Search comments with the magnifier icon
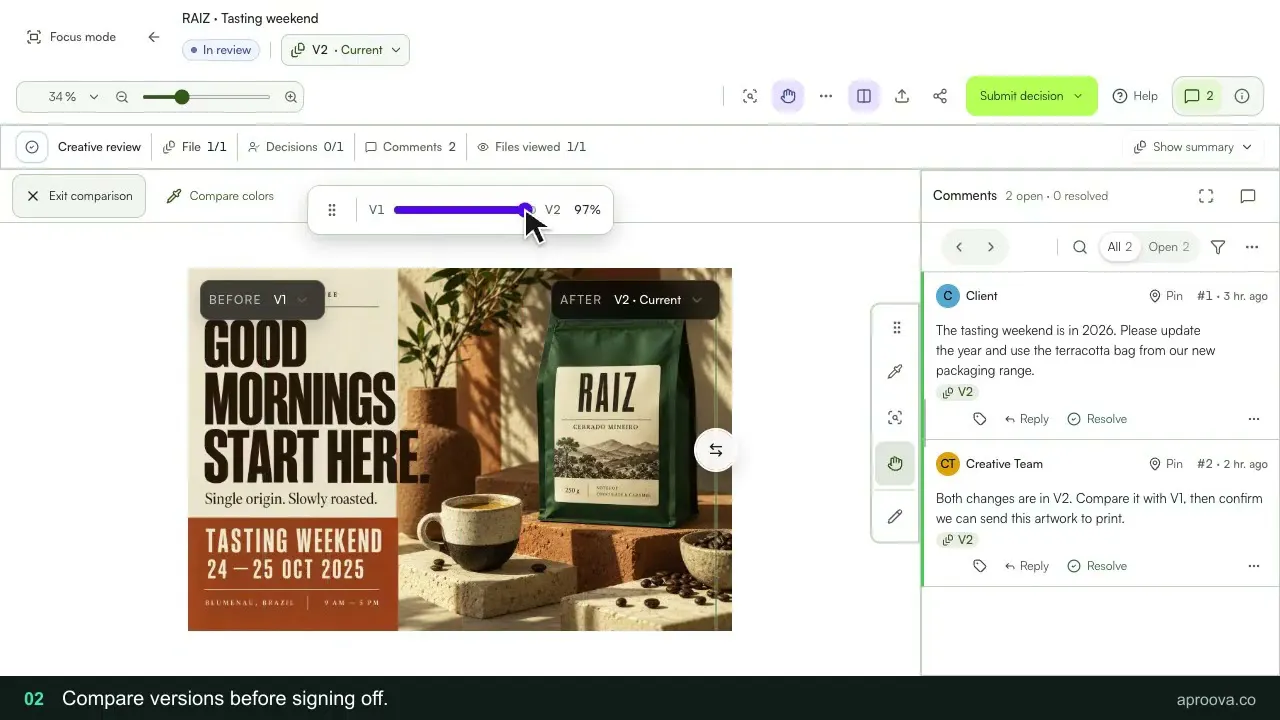 tap(1080, 247)
